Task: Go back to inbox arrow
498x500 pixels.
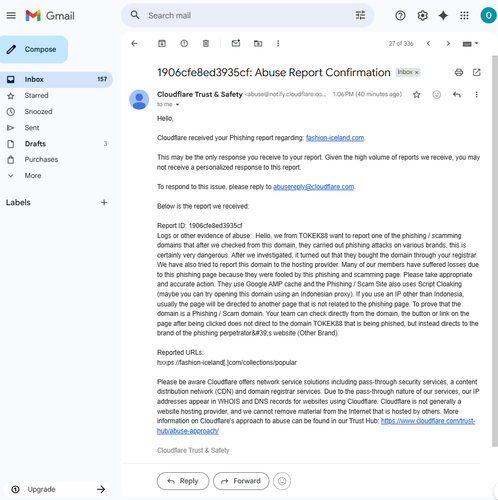Action: tap(134, 43)
